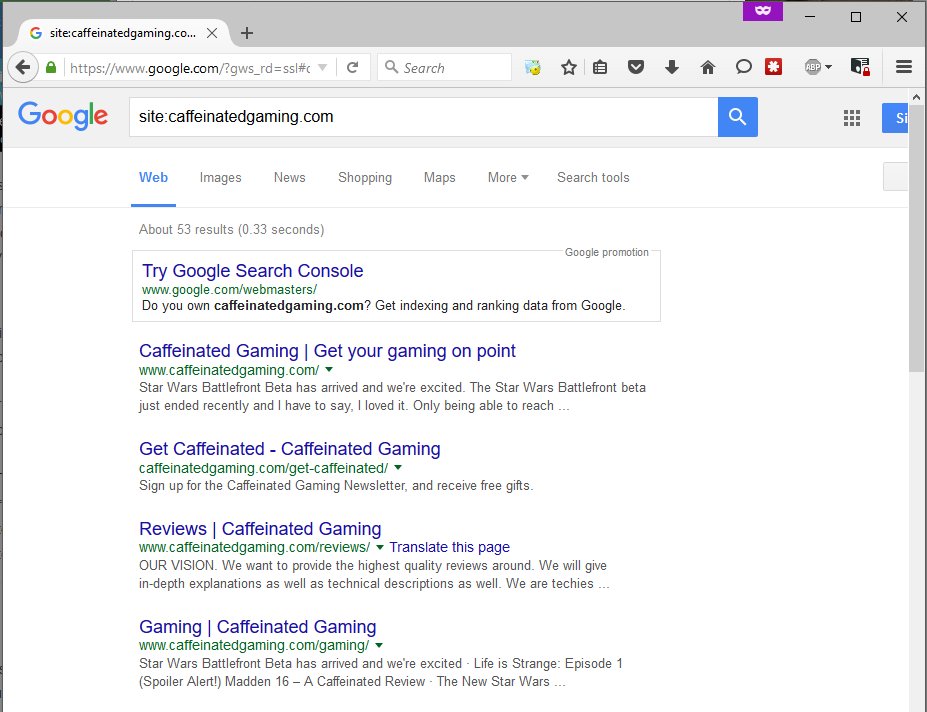927x712 pixels.
Task: Open the Try Google Search Console link
Action: click(252, 271)
